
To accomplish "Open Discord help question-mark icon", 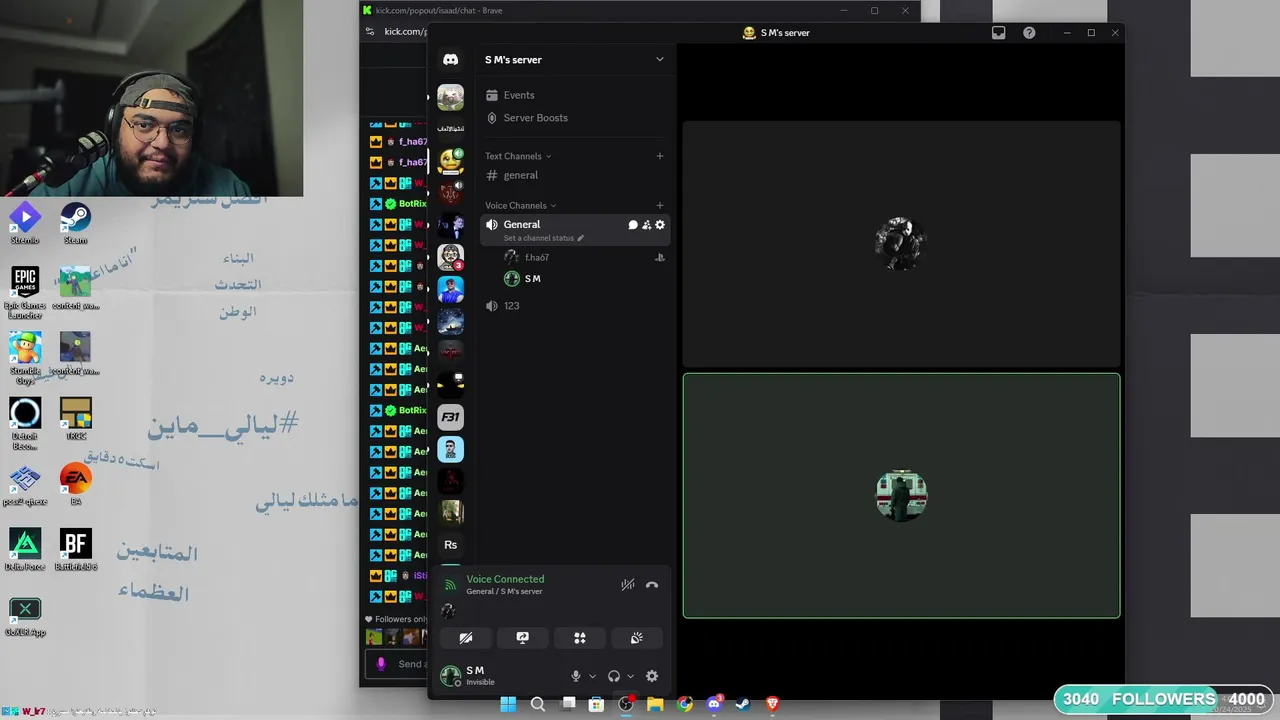I will click(1029, 33).
